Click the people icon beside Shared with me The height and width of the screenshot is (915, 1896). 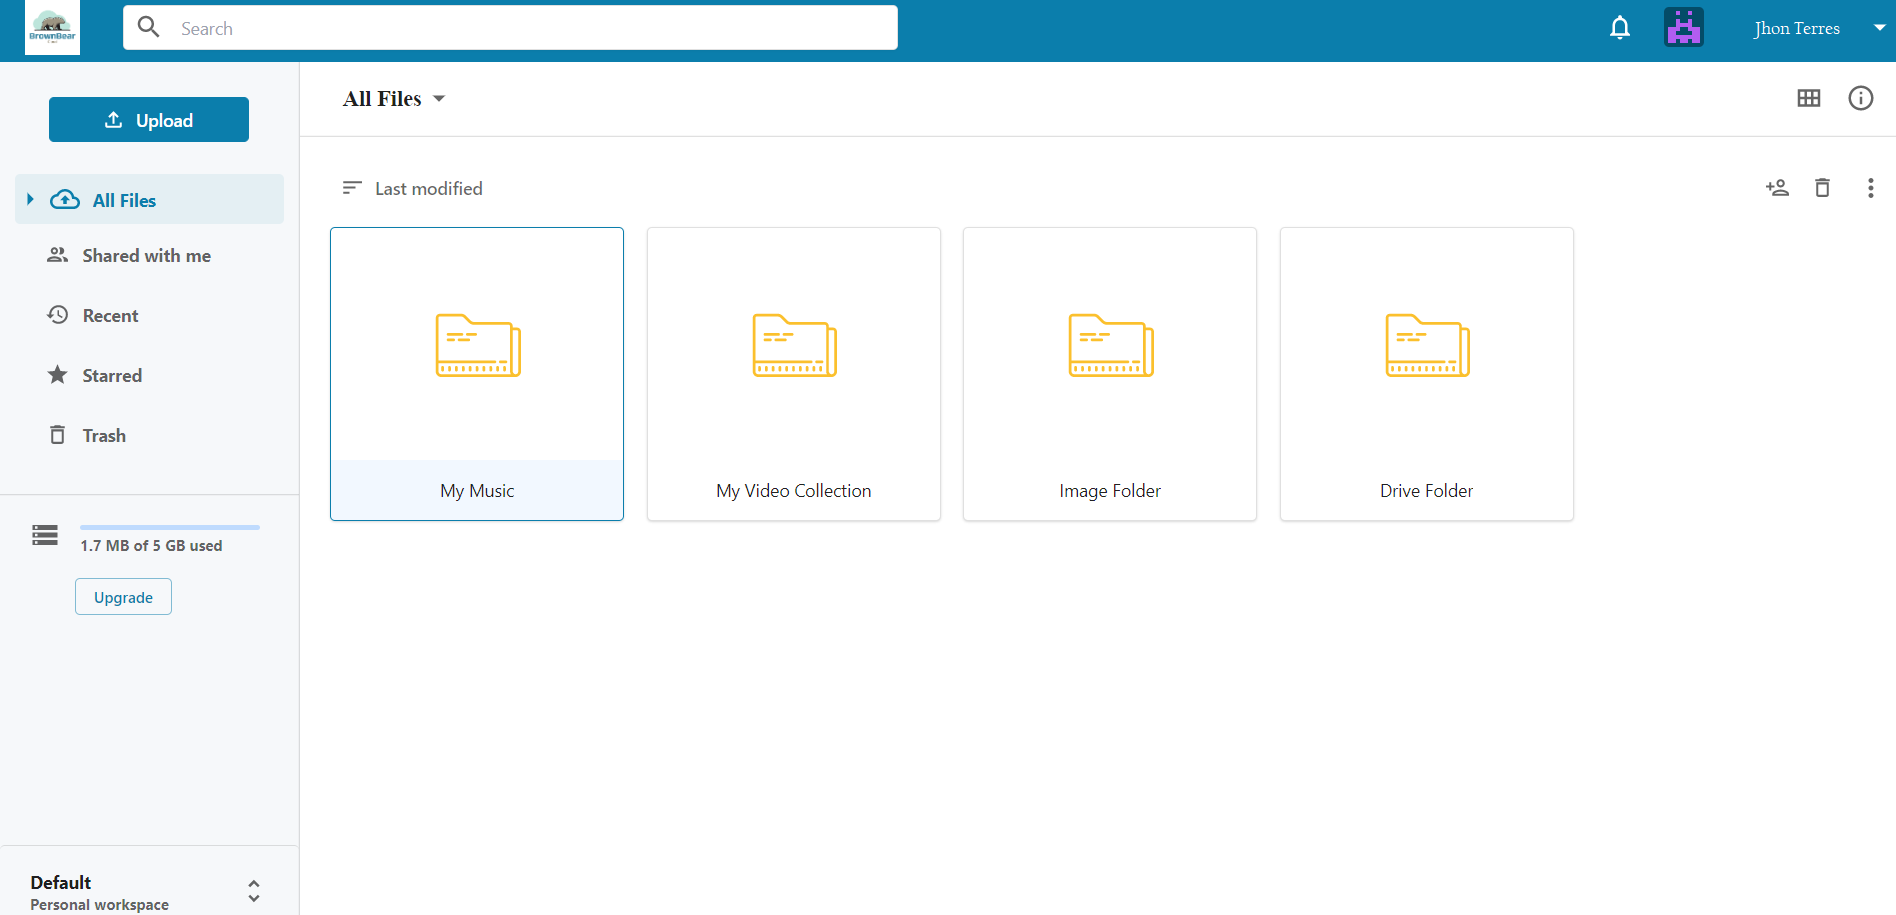coord(58,255)
